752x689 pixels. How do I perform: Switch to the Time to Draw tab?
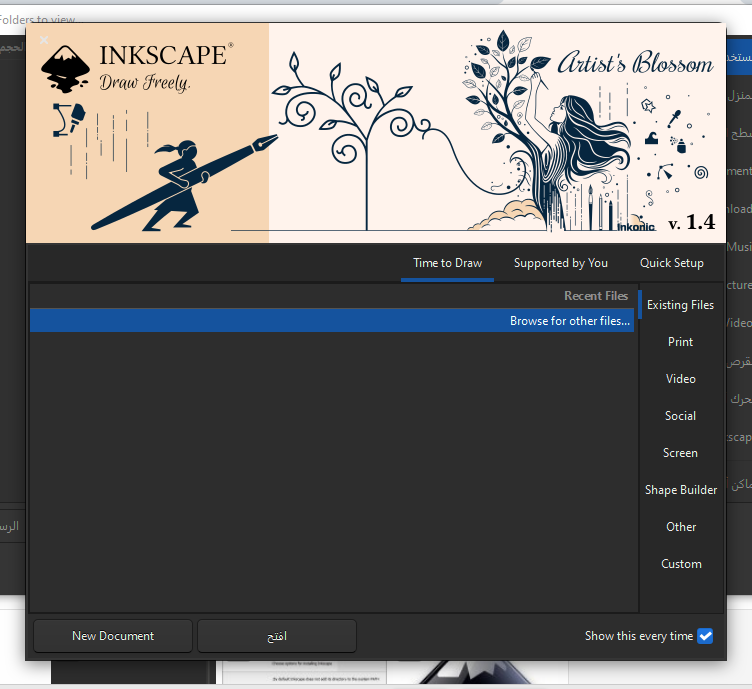(447, 263)
